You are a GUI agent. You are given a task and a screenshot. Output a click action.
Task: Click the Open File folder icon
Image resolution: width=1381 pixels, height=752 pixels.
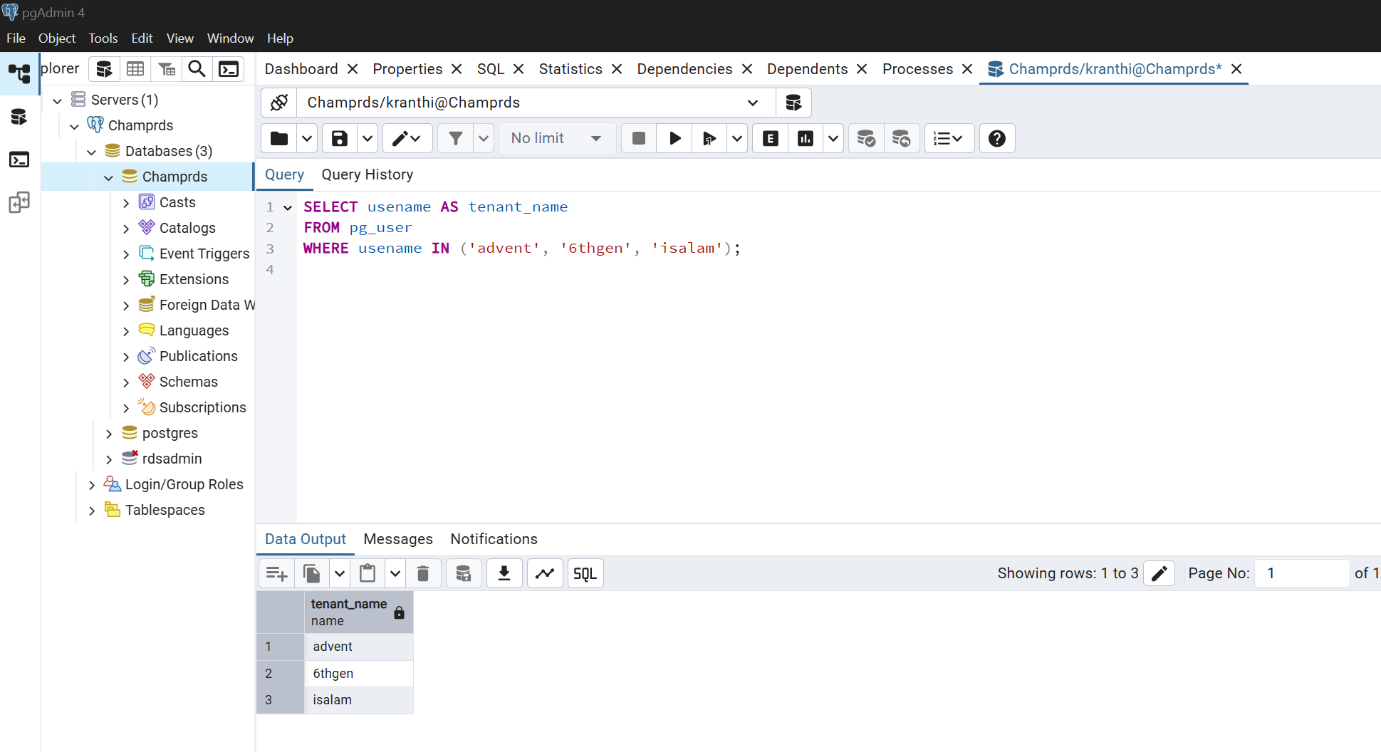coord(279,138)
